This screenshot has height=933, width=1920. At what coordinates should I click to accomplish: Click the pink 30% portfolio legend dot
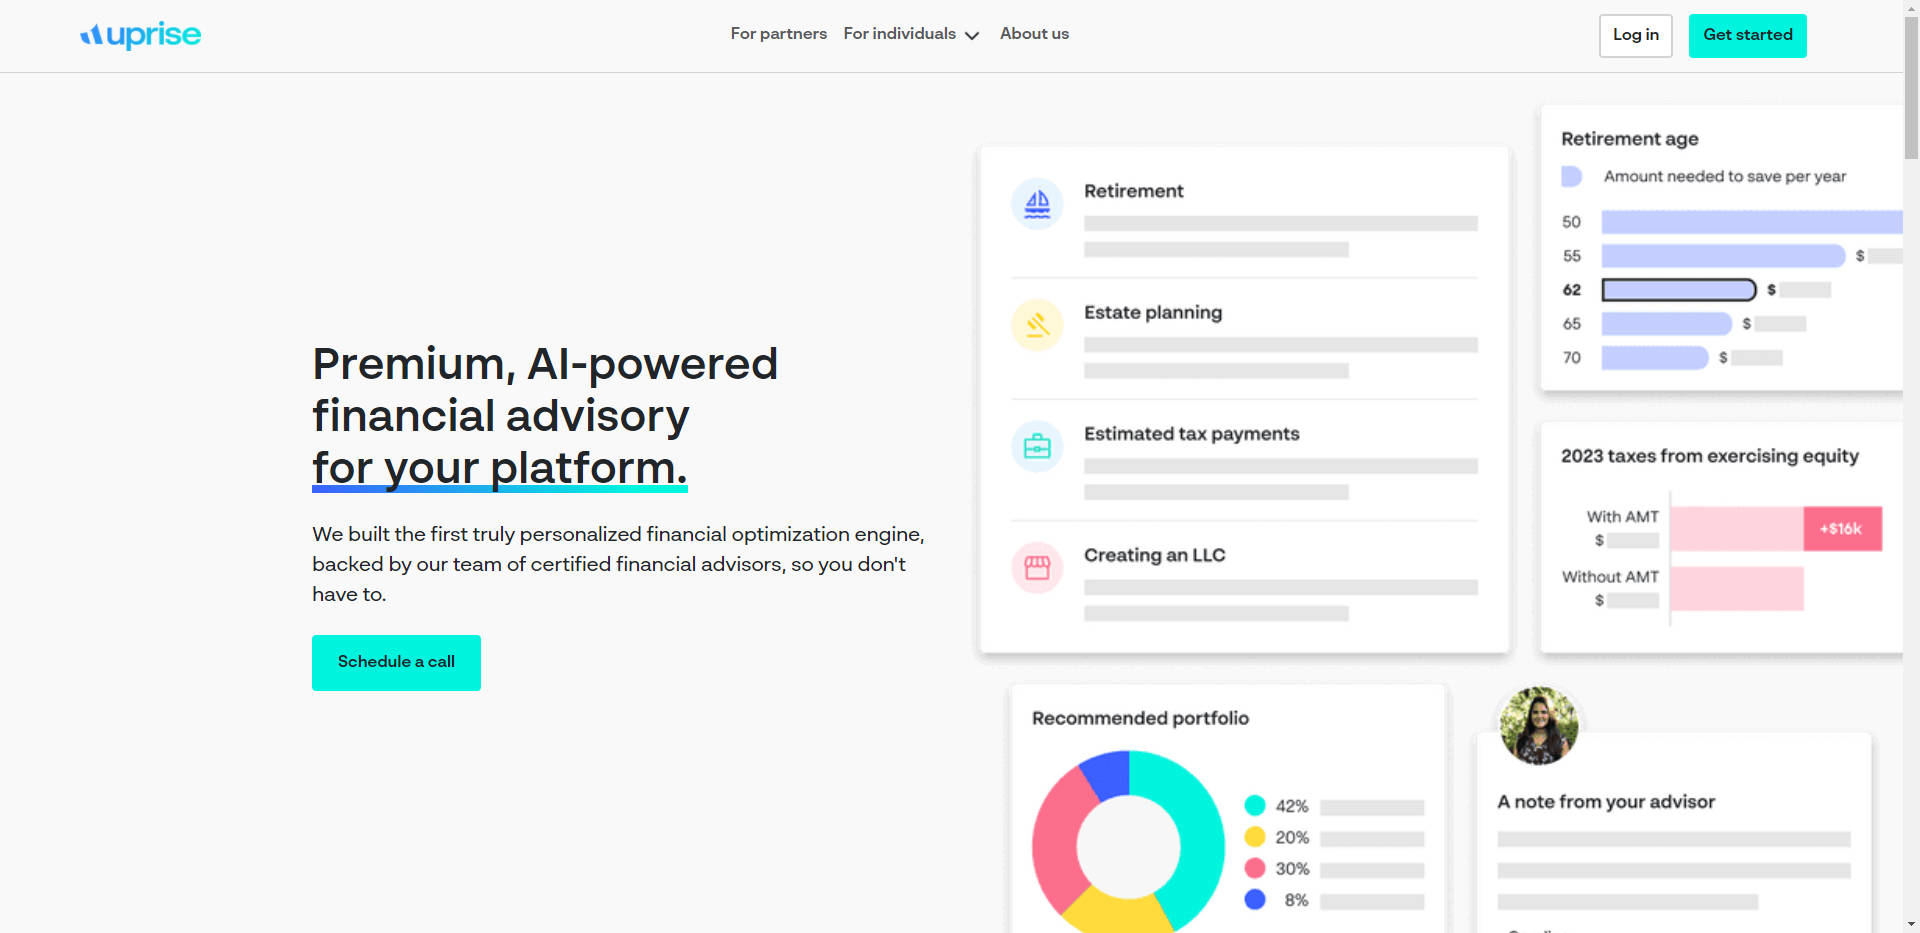point(1255,868)
